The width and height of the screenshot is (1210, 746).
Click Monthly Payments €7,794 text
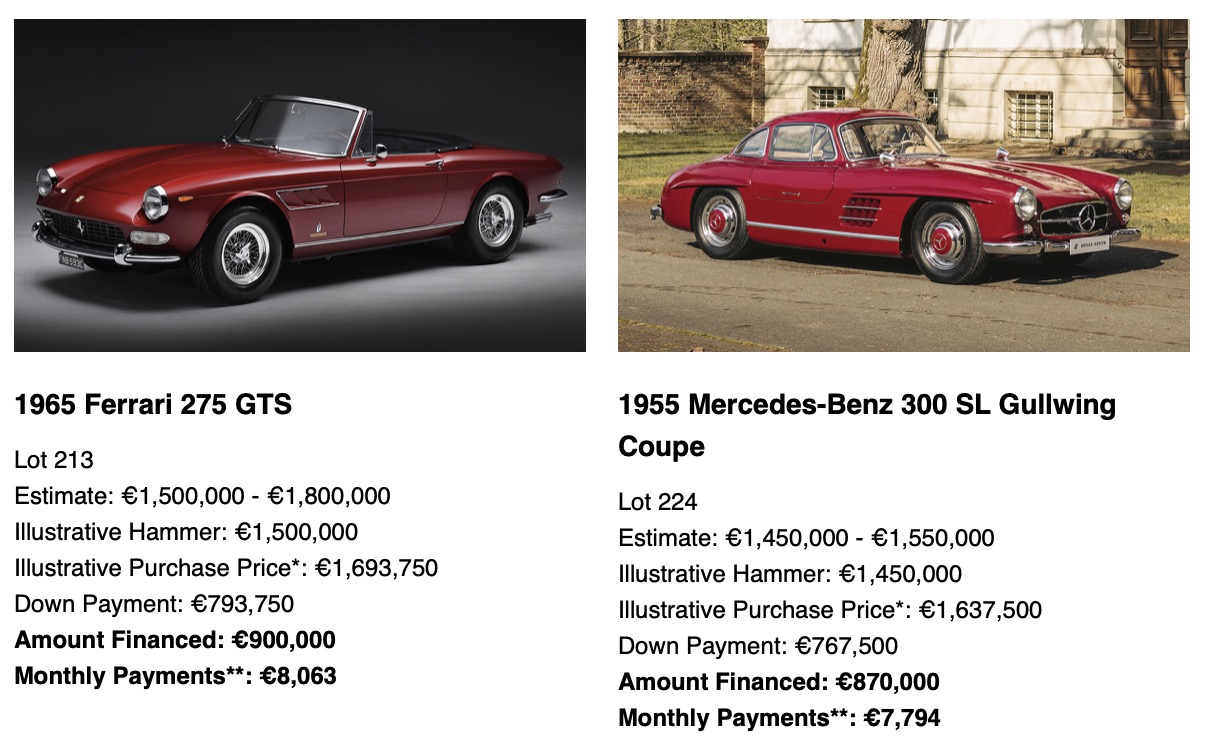pos(779,718)
